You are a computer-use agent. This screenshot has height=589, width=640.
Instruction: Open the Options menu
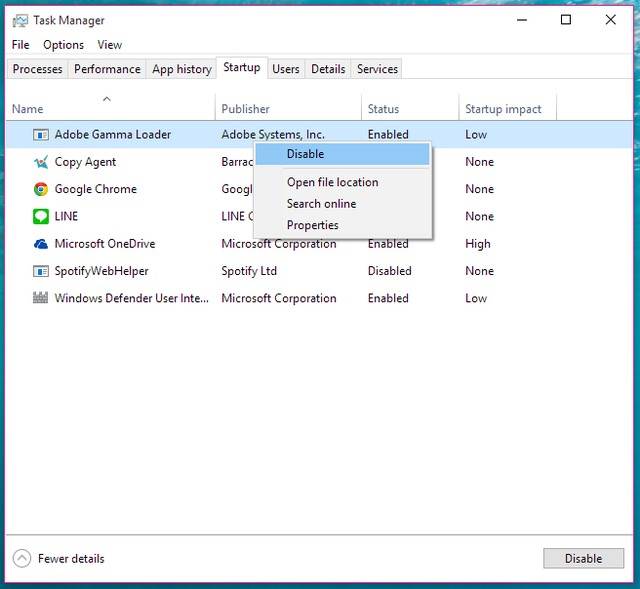pyautogui.click(x=63, y=44)
